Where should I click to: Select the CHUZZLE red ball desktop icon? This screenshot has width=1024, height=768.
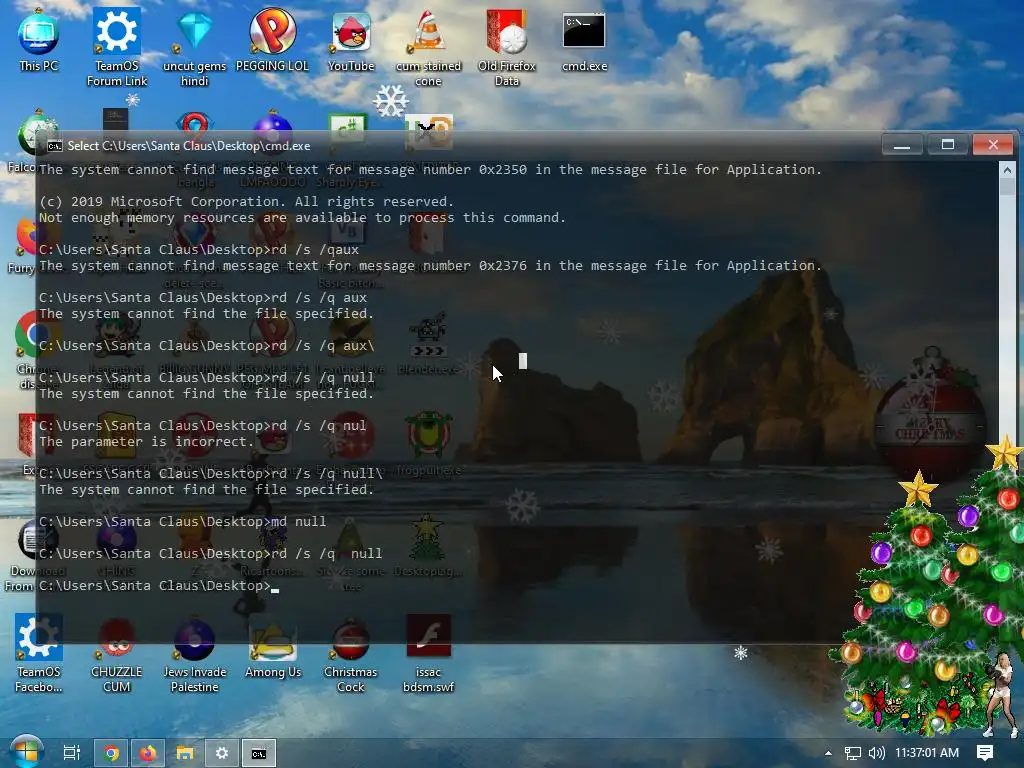point(117,653)
